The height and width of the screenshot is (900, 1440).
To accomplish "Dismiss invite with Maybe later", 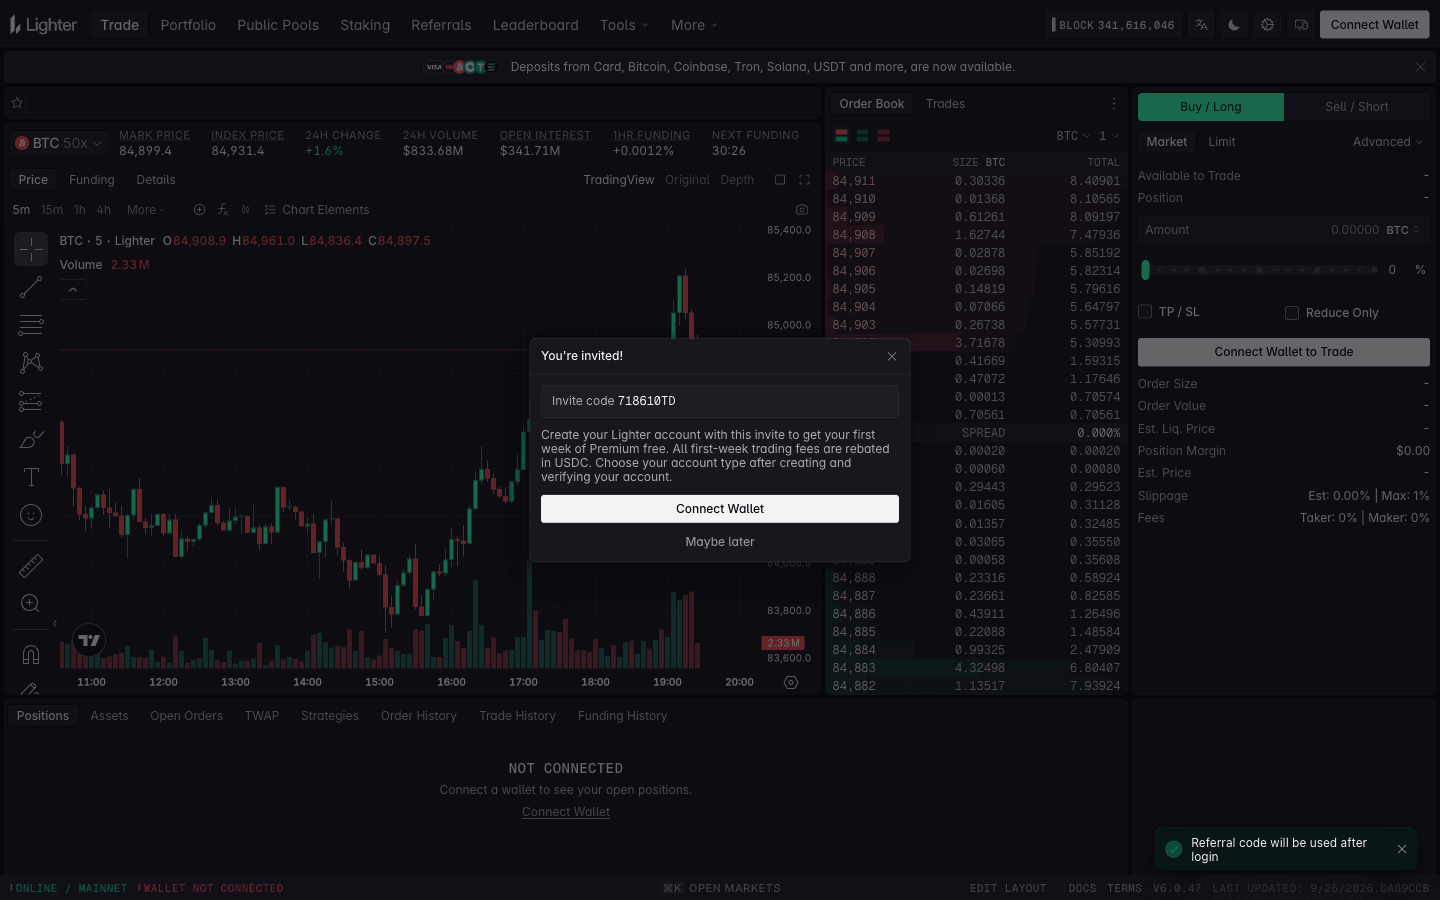I will pyautogui.click(x=720, y=542).
